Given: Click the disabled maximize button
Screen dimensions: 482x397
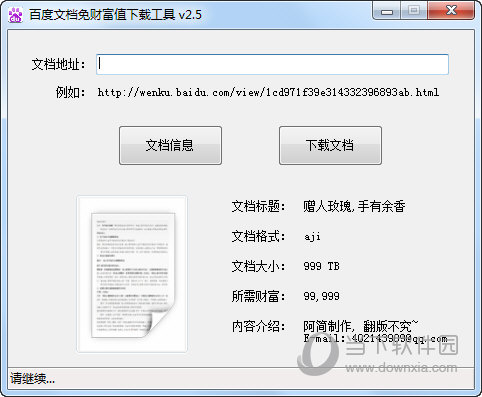Looking at the screenshot, I should 414,11.
